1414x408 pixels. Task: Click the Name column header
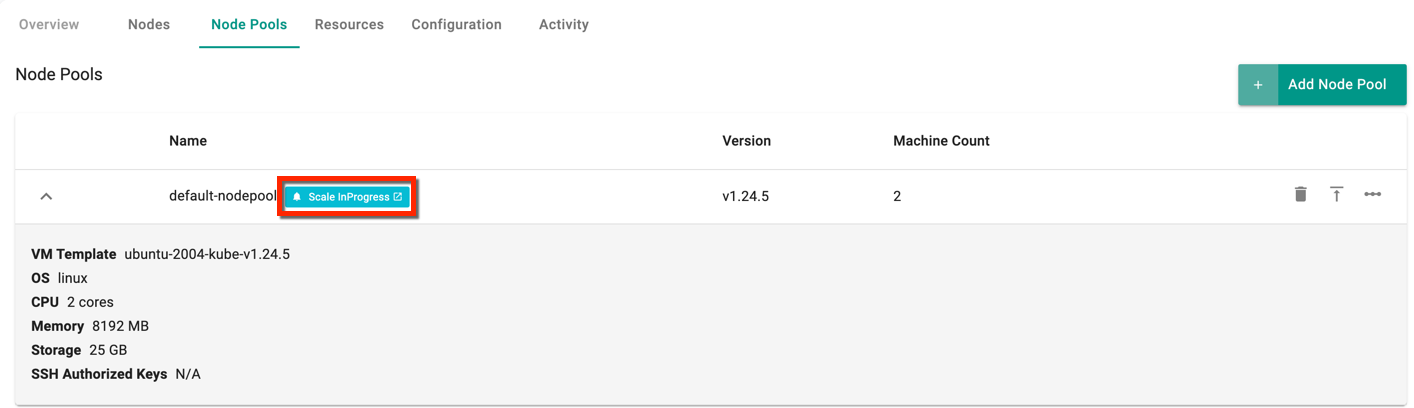click(188, 141)
